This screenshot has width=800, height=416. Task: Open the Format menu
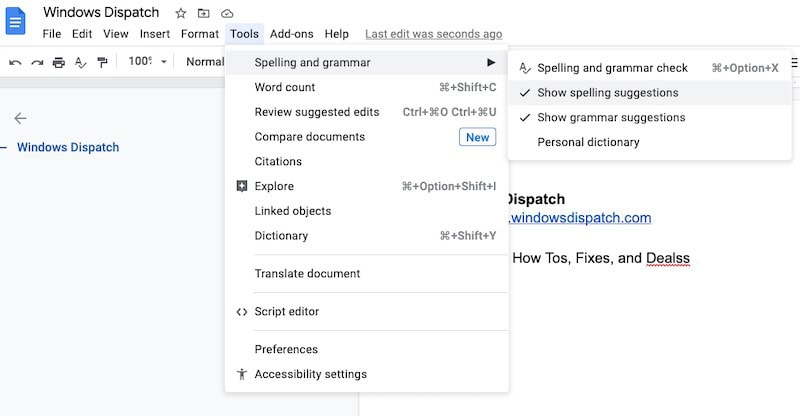[x=199, y=34]
